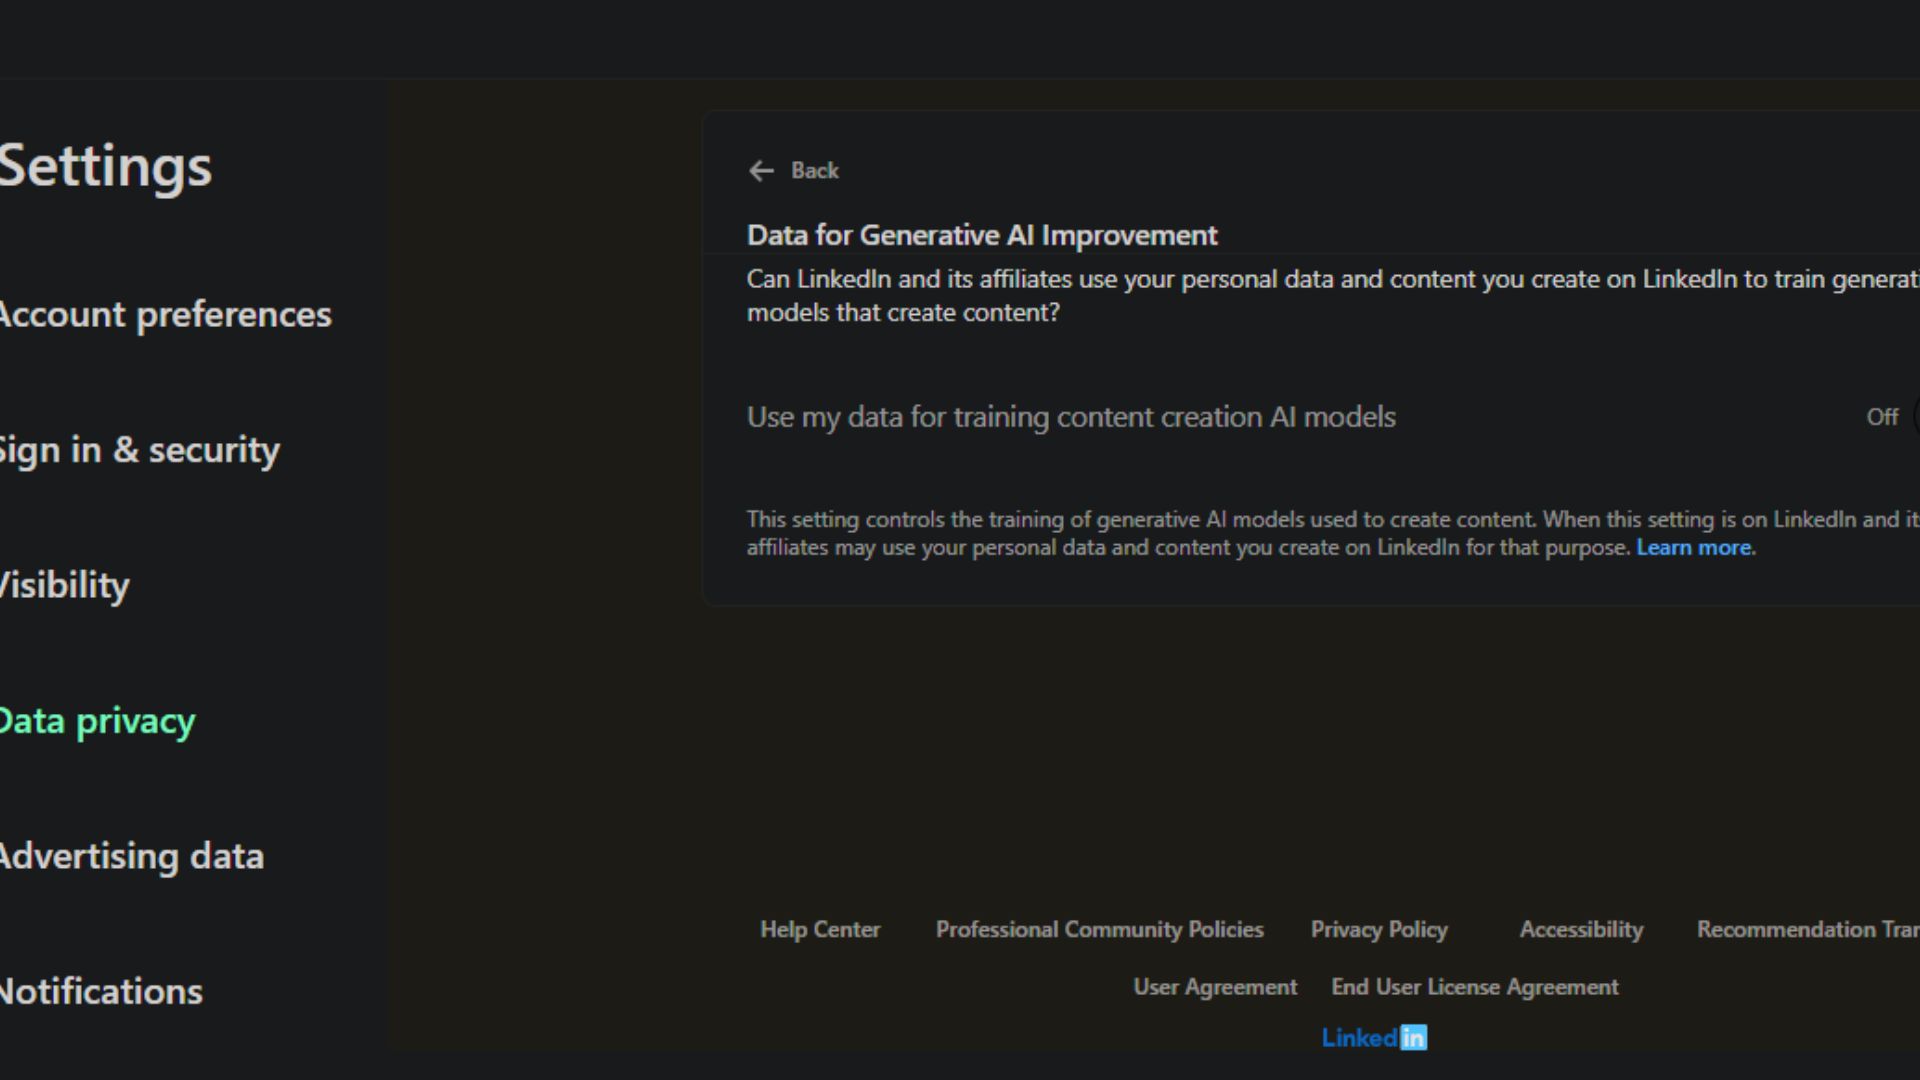Toggle the training content creation AI switch

(1915, 417)
